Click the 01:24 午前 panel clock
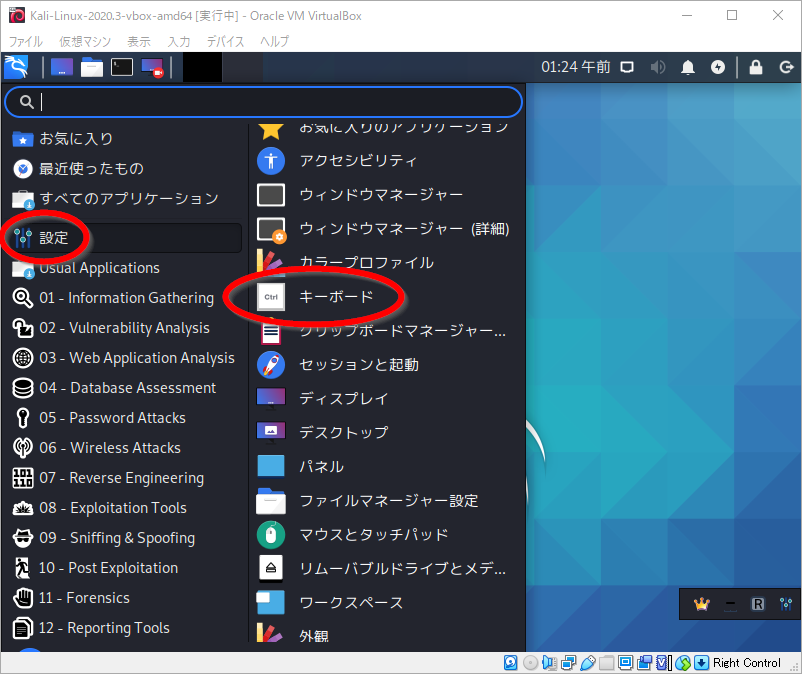 [x=576, y=67]
